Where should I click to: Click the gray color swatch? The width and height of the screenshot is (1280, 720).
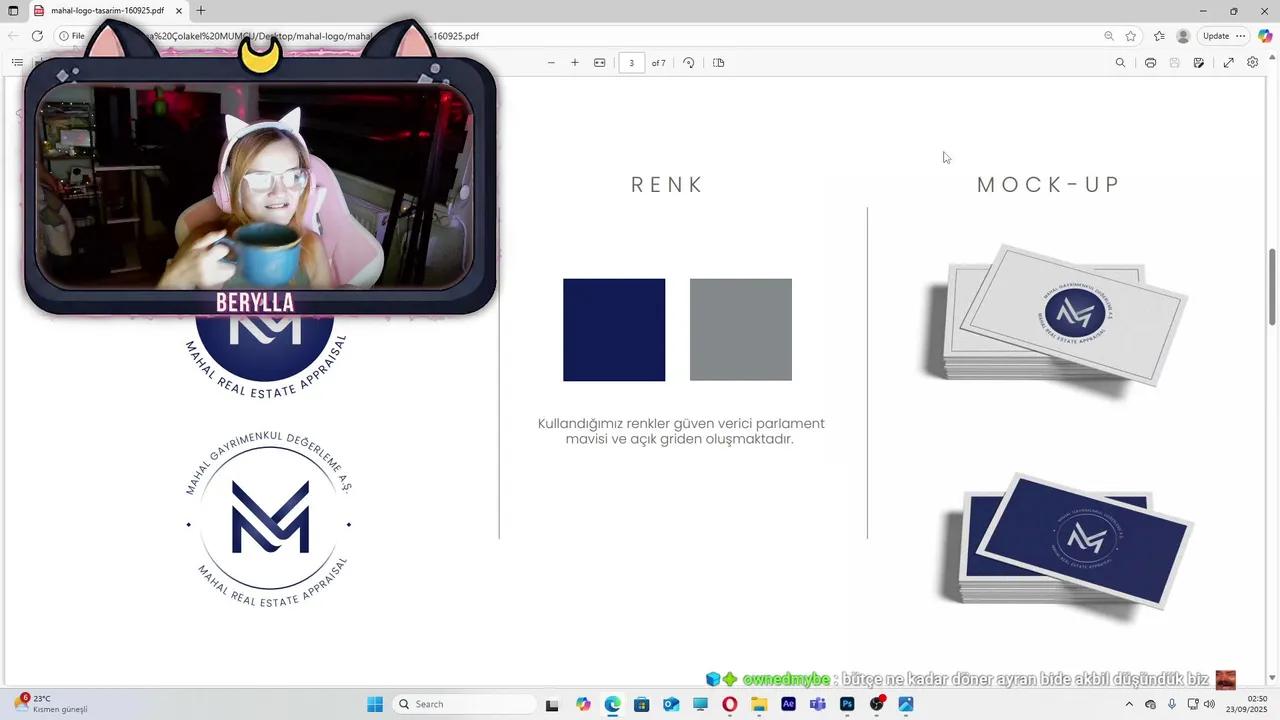[x=741, y=330]
